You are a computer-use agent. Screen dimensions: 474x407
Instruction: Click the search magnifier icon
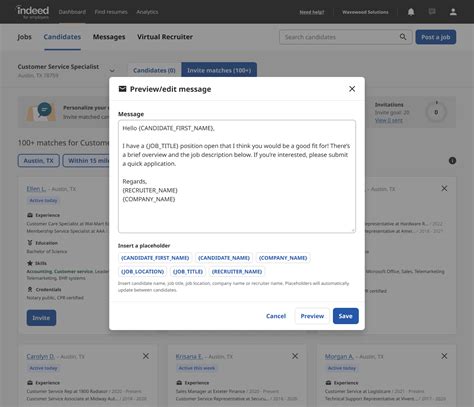403,37
